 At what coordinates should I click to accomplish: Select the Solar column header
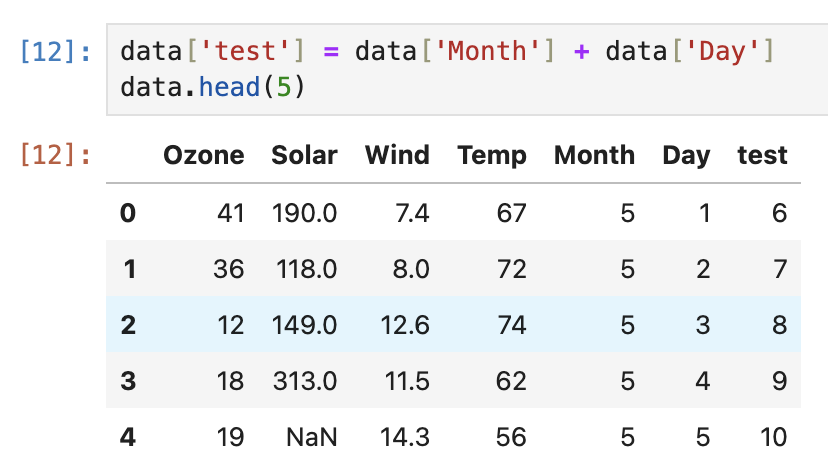(x=304, y=155)
